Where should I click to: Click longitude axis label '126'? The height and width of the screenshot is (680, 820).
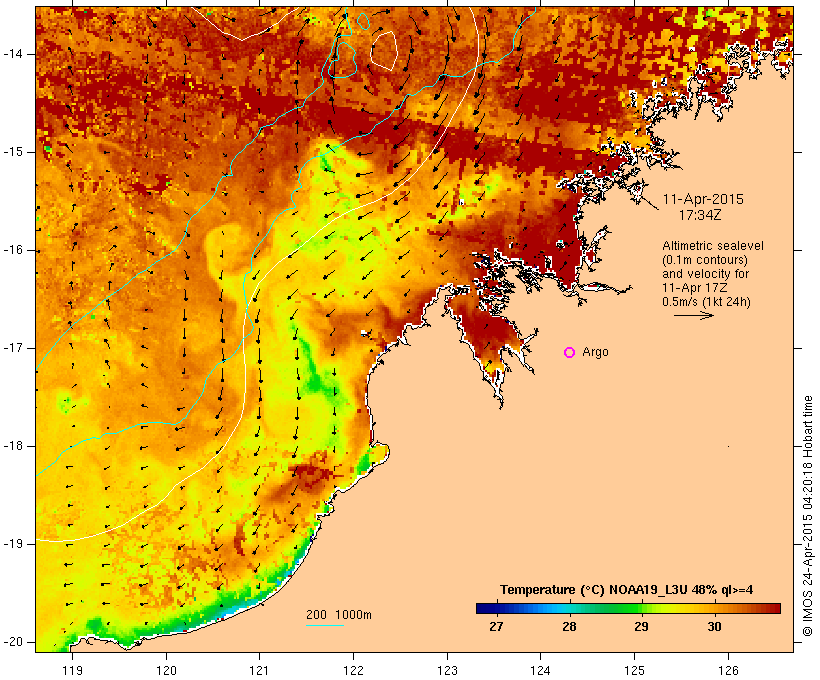point(728,670)
